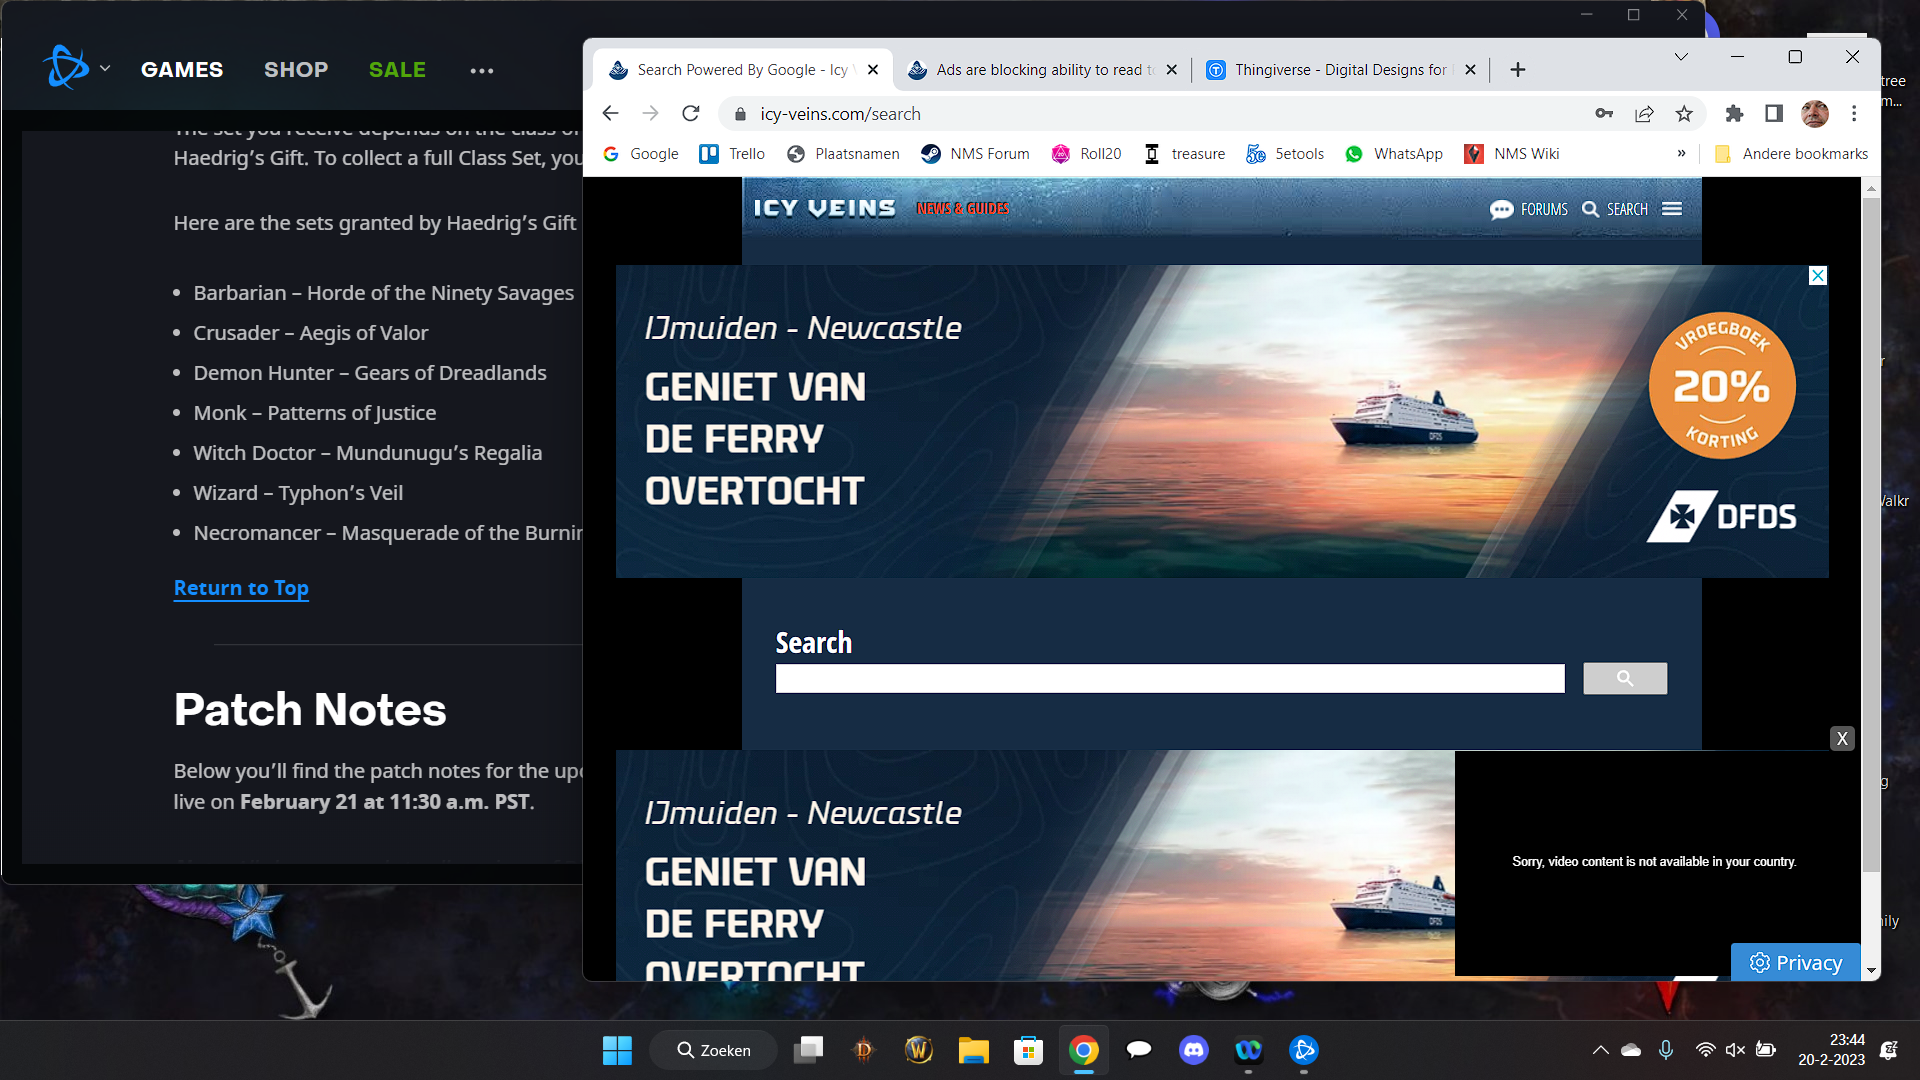Open Chrome side panel icon
1920x1080 pixels.
(x=1774, y=114)
